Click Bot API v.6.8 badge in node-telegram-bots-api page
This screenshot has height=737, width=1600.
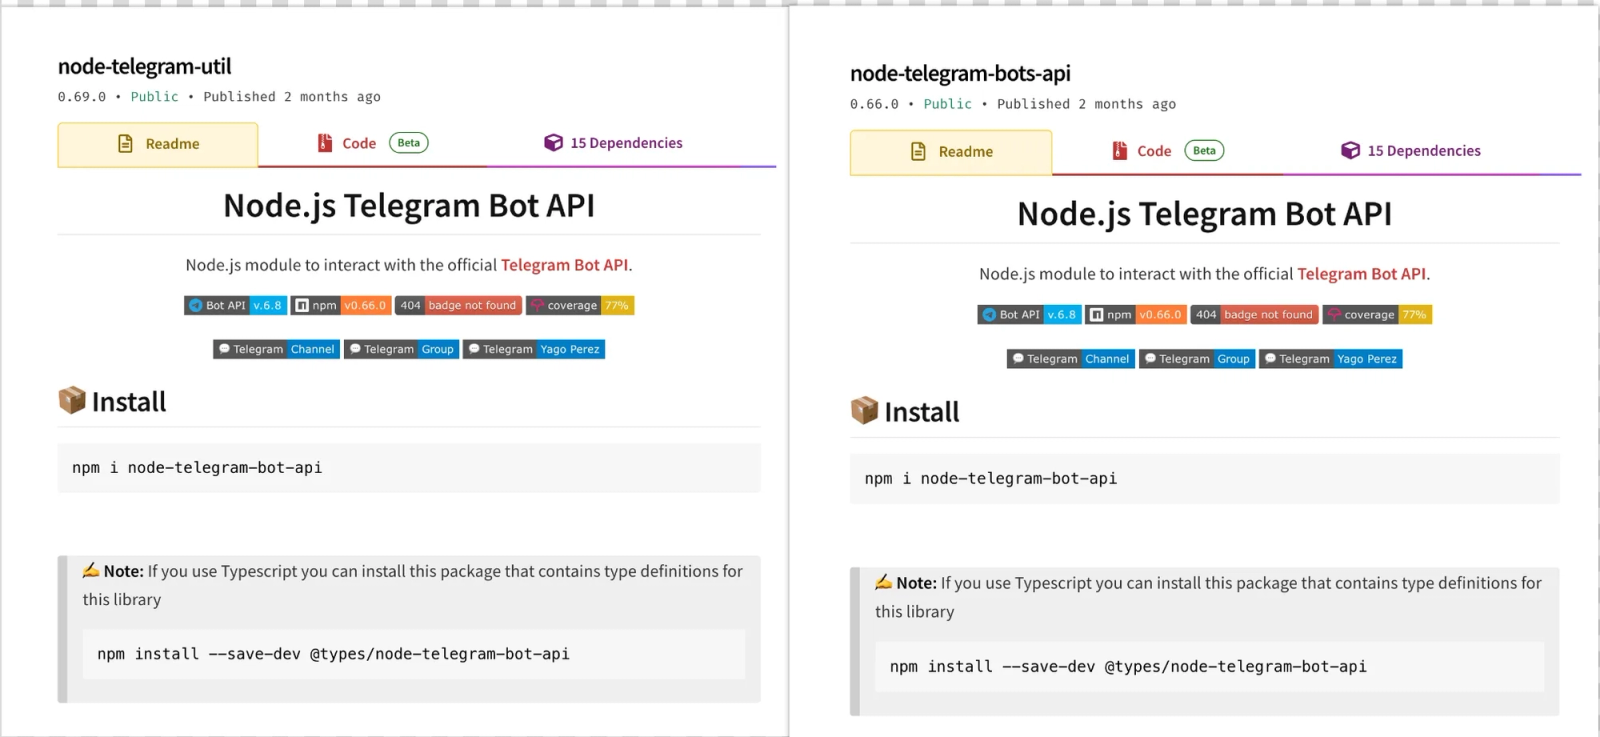pos(1030,315)
